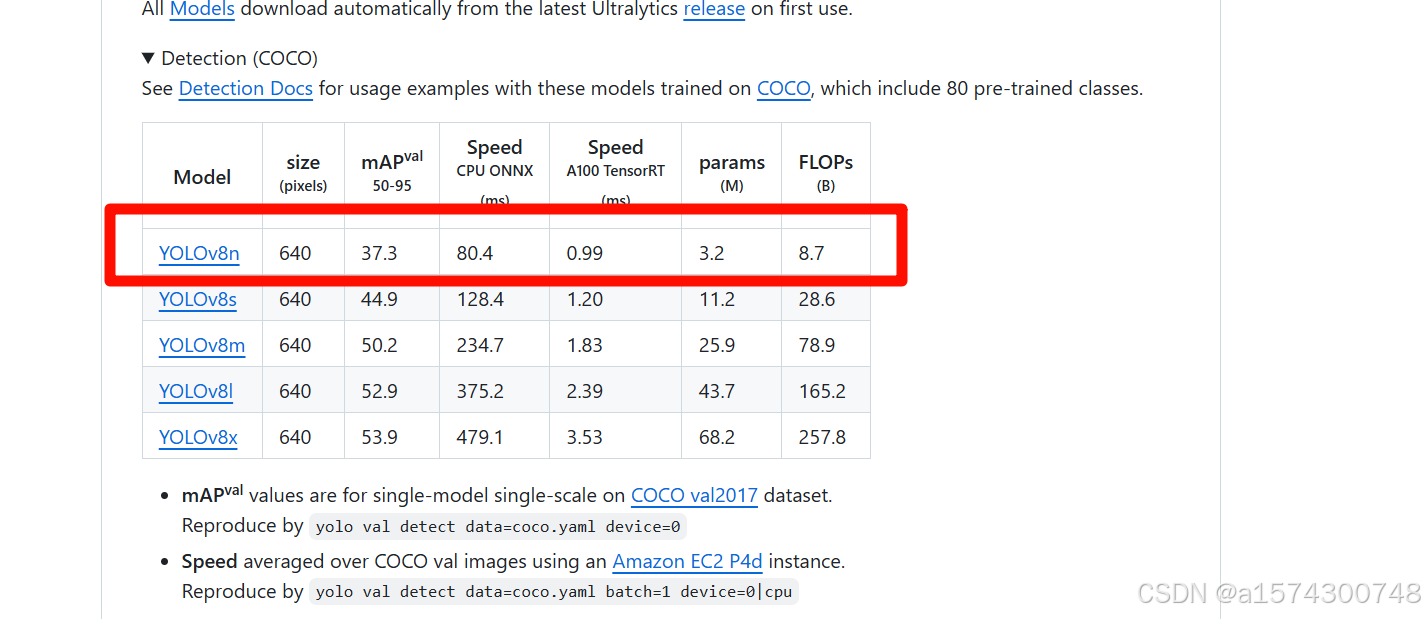Viewport: 1425px width, 619px height.
Task: Open the YOLOv8x model page
Action: click(x=198, y=437)
